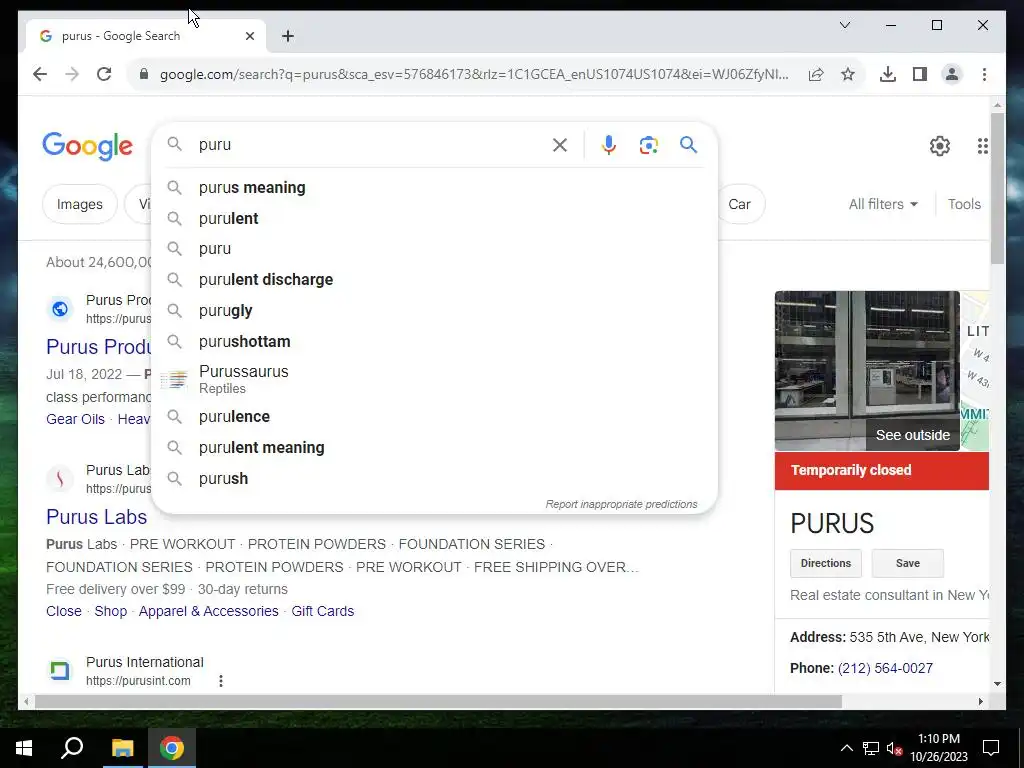Screen dimensions: 1024x768
Task: Call the phone number (212) 564-0027
Action: (885, 668)
